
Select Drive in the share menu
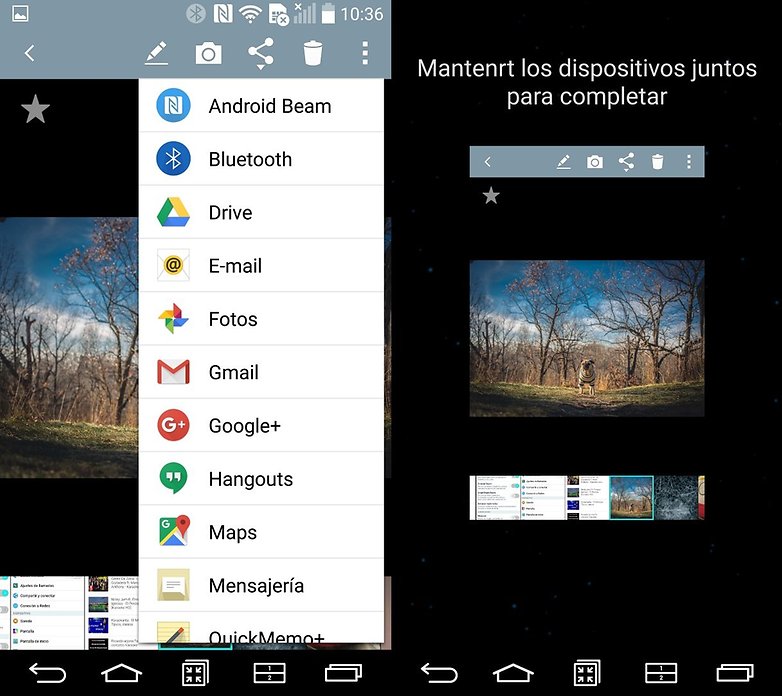click(x=261, y=212)
